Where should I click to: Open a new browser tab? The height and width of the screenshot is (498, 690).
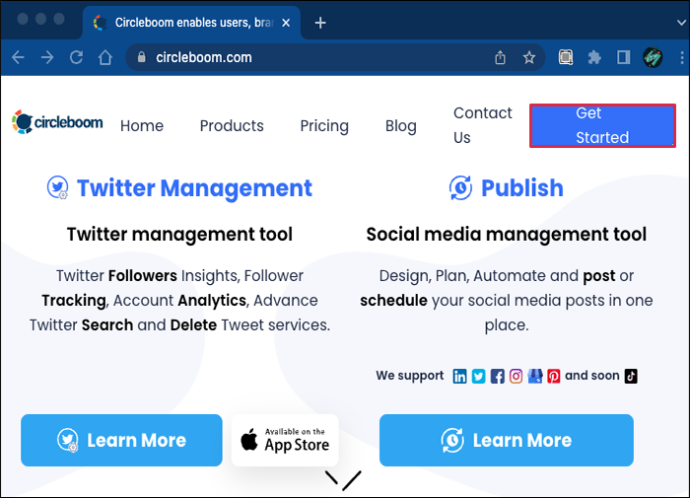coord(320,22)
